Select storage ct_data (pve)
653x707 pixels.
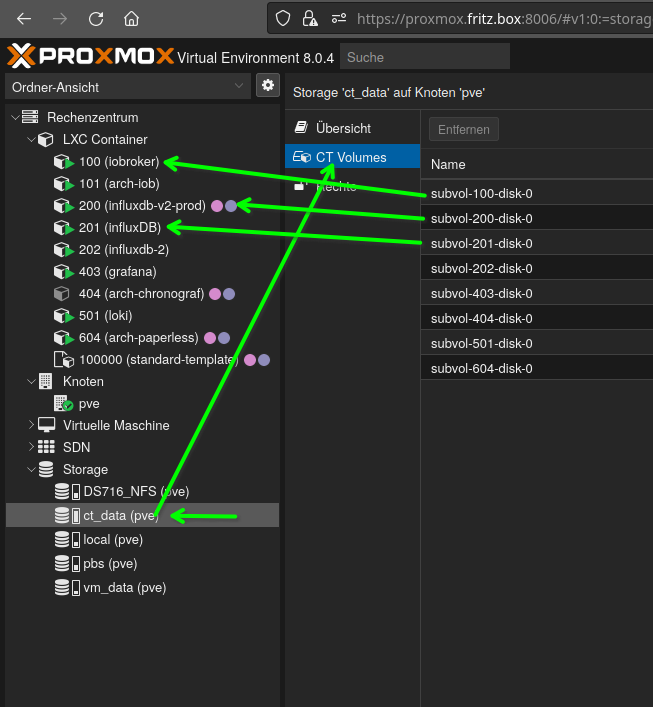[142, 515]
